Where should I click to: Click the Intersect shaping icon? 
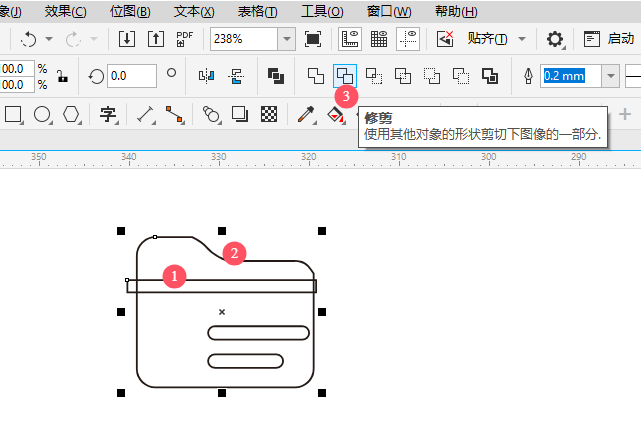pyautogui.click(x=374, y=76)
